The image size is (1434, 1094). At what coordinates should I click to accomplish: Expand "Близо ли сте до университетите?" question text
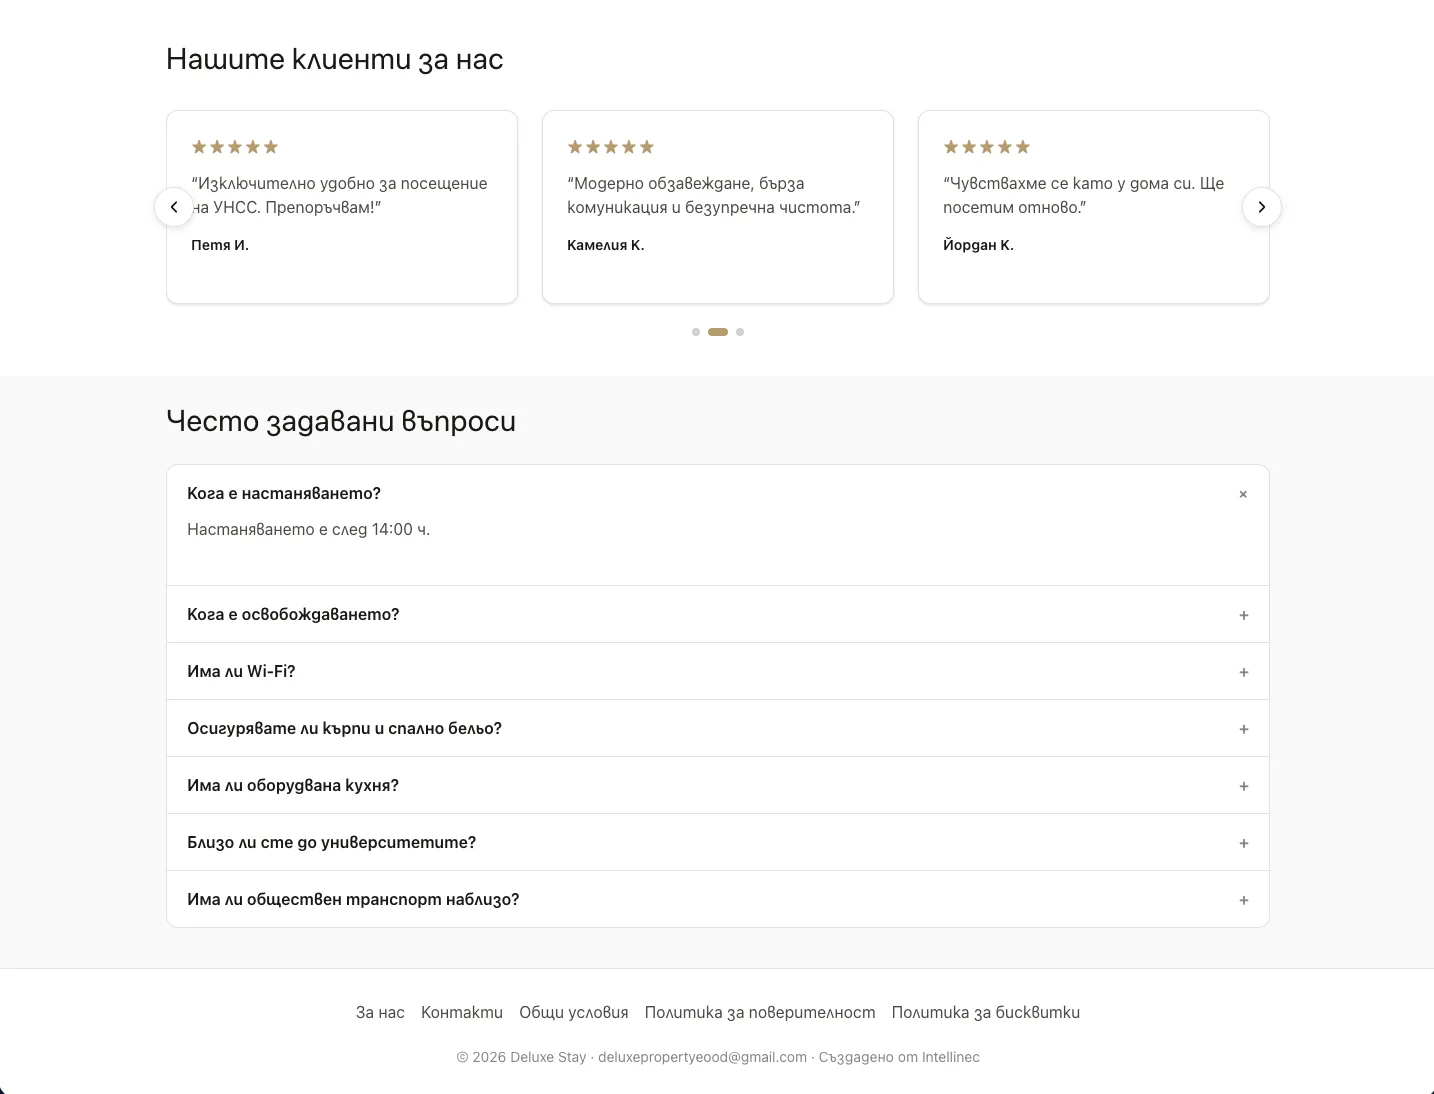click(x=331, y=842)
